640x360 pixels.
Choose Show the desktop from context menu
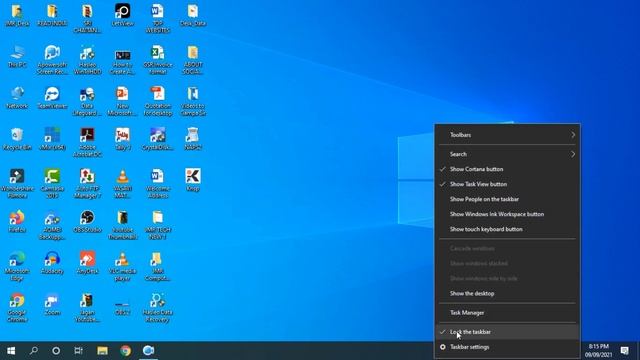coord(507,293)
